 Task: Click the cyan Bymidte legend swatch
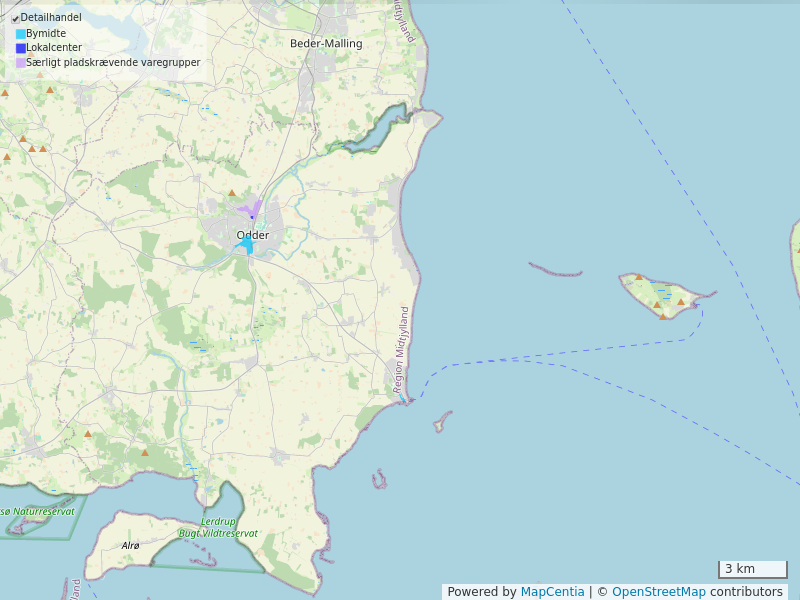(x=21, y=33)
